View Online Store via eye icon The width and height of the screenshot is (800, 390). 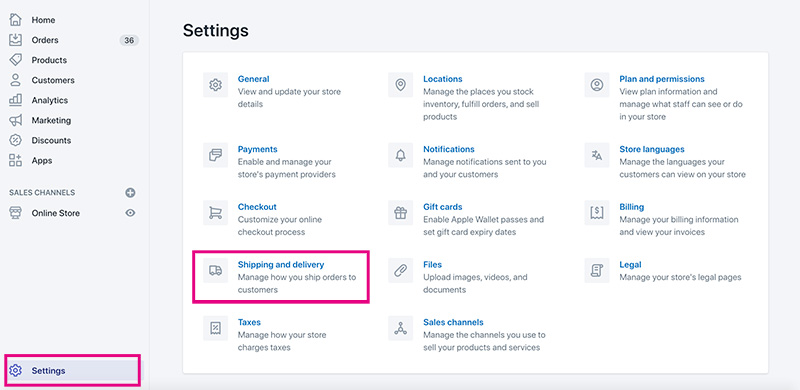(131, 213)
